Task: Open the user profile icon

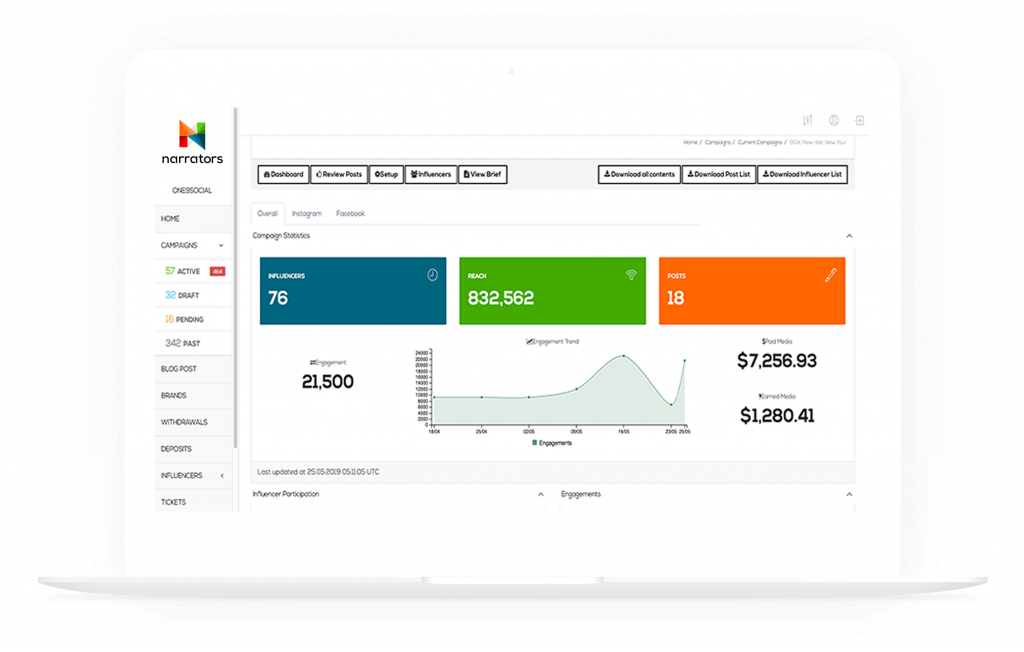Action: click(834, 120)
